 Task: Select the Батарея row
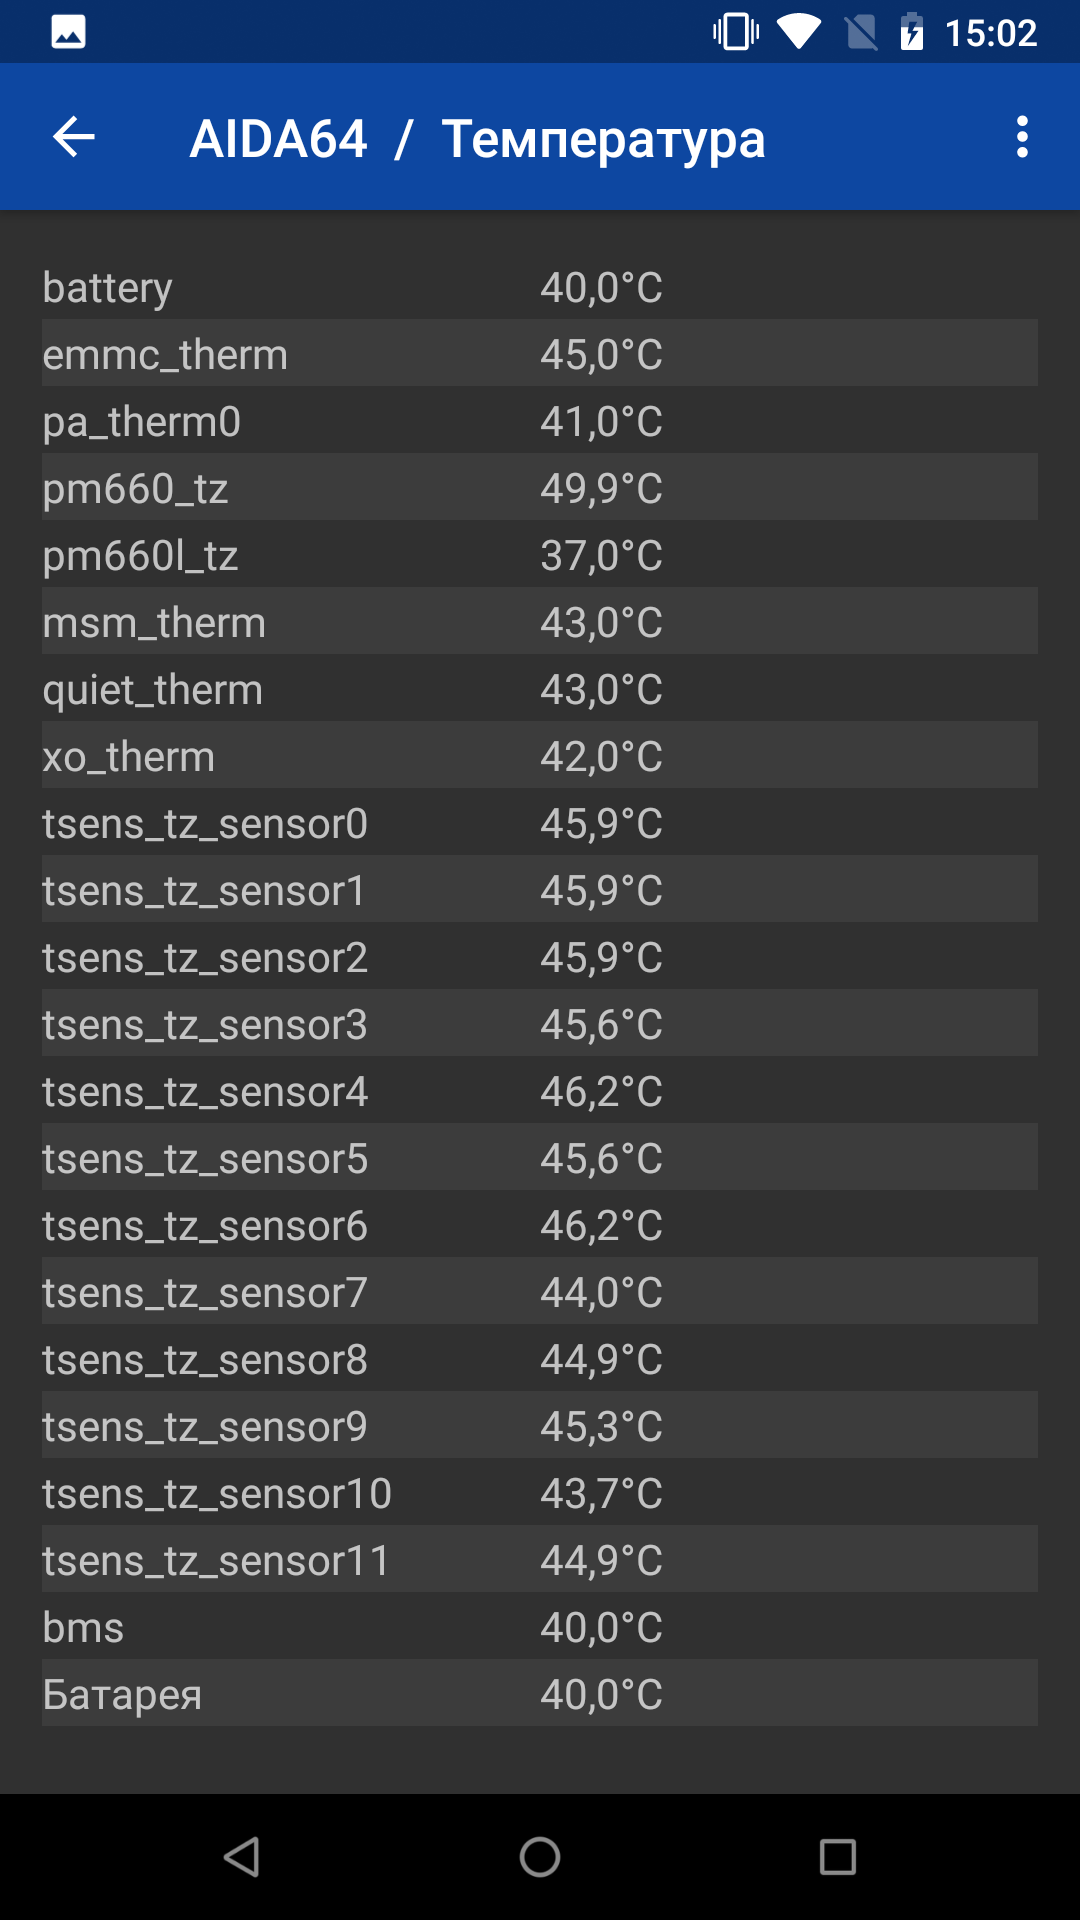coord(540,1694)
